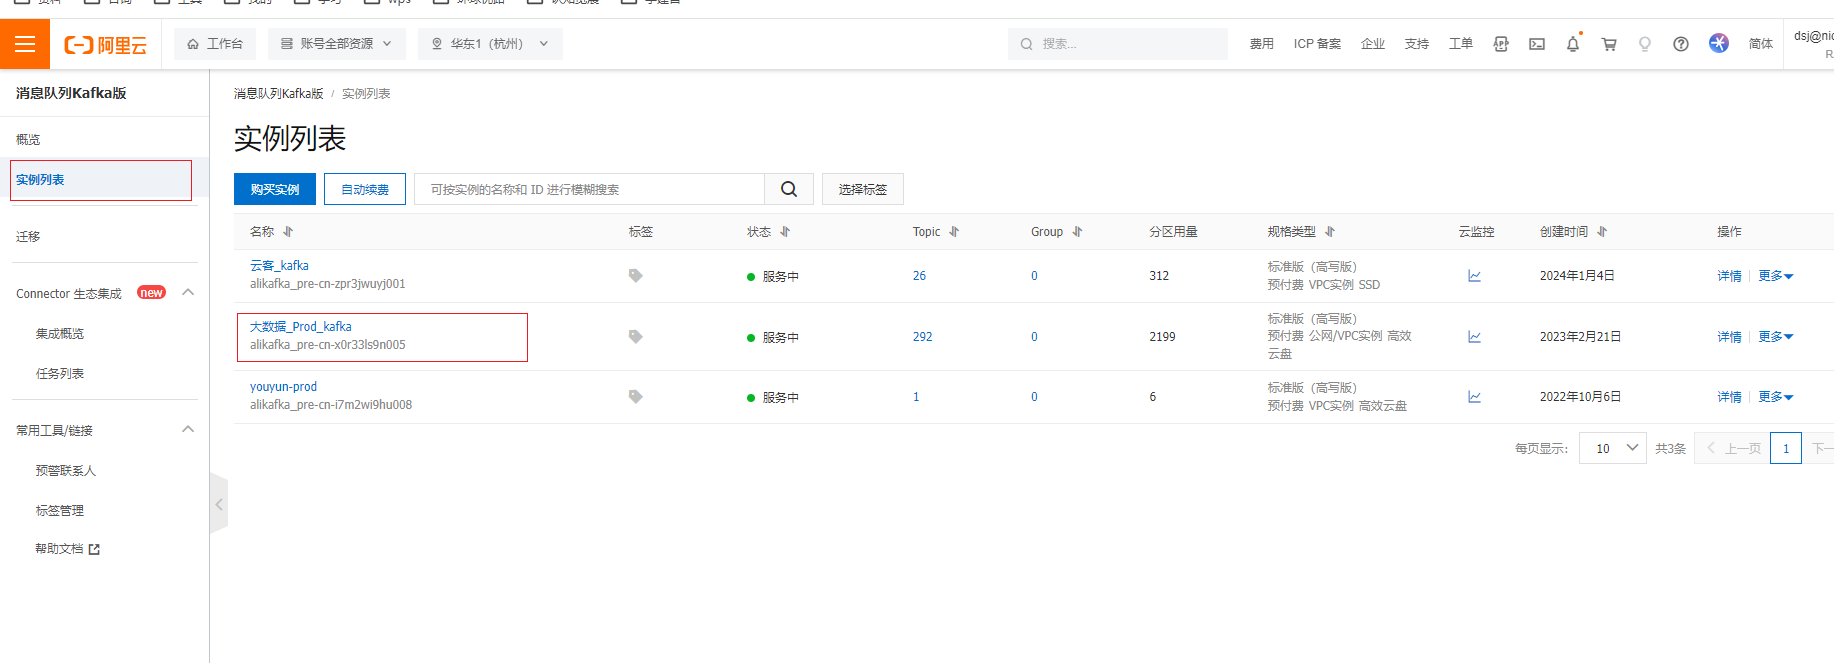1834x663 pixels.
Task: Click the 选择标签 button
Action: (x=863, y=189)
